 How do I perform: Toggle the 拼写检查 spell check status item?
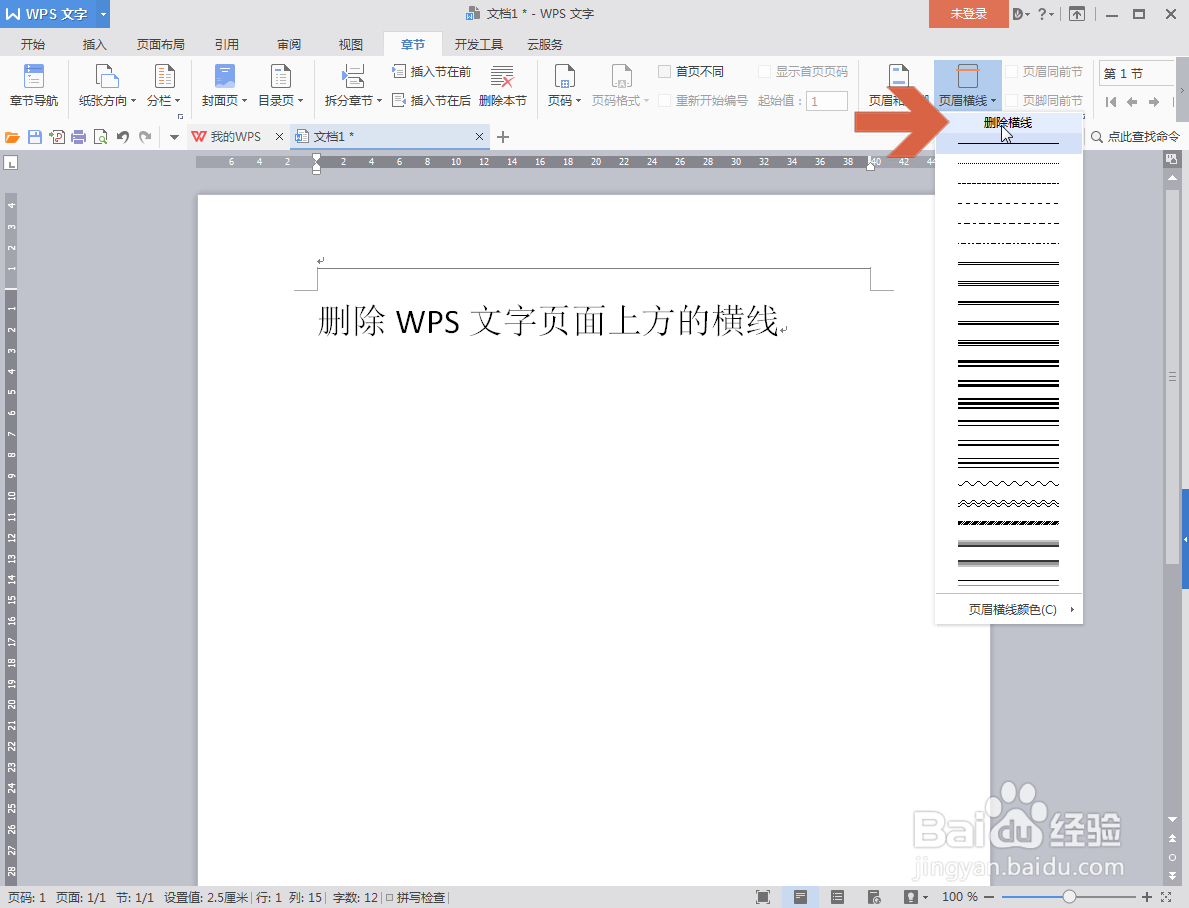point(416,897)
